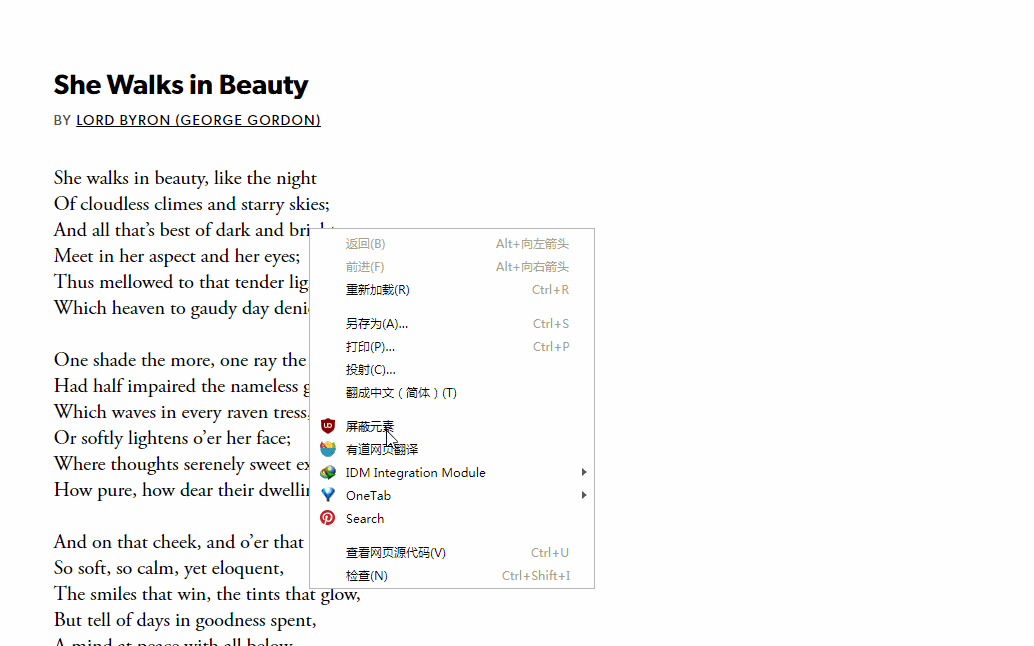Viewport: 1034px width, 646px height.
Task: Open 查看网页源代码(V) to view source
Action: pyautogui.click(x=395, y=553)
